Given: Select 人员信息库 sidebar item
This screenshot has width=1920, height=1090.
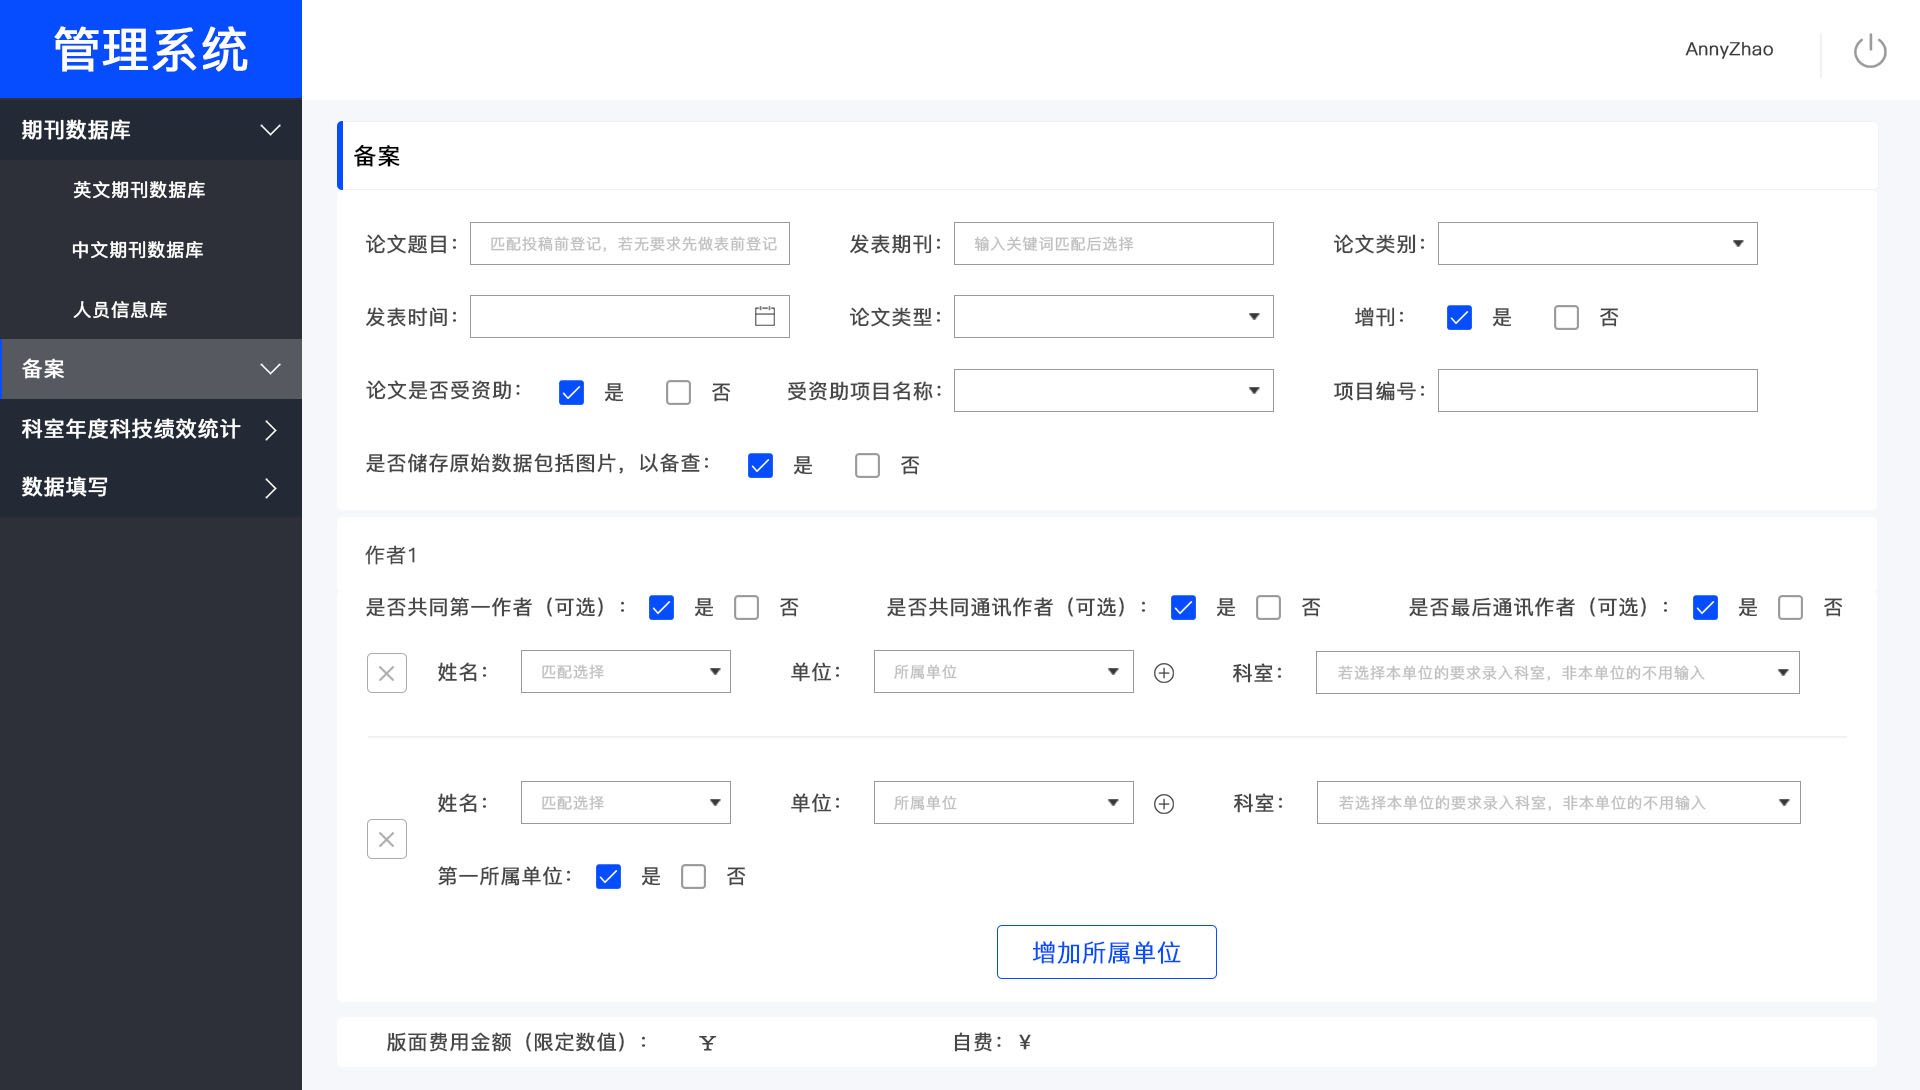Looking at the screenshot, I should click(120, 310).
